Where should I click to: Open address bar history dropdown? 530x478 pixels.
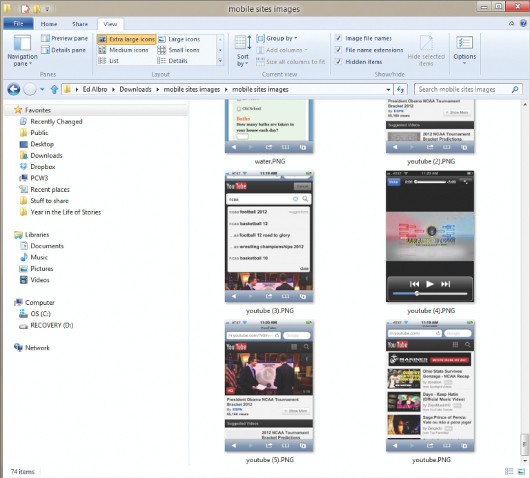[x=388, y=90]
